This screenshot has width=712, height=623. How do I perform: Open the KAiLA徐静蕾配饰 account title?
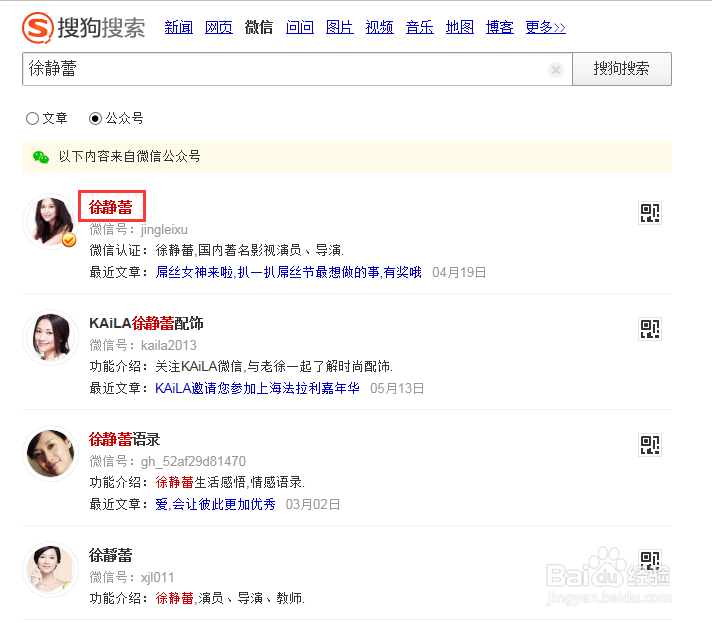point(146,323)
